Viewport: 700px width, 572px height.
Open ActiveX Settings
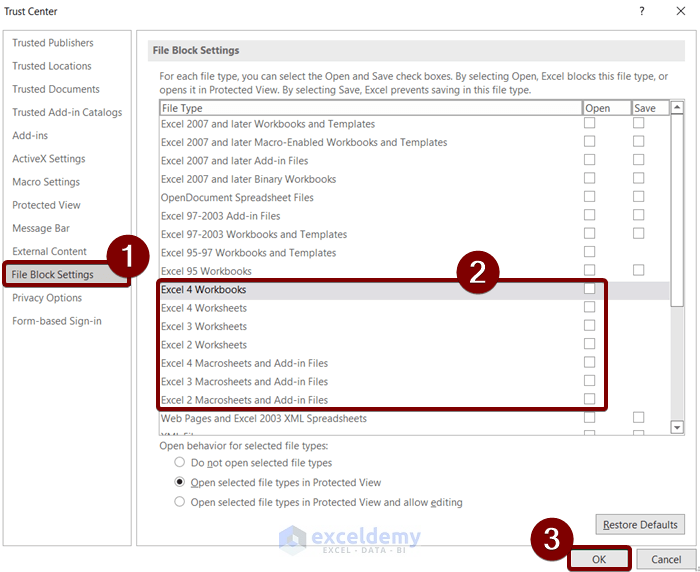pos(49,159)
